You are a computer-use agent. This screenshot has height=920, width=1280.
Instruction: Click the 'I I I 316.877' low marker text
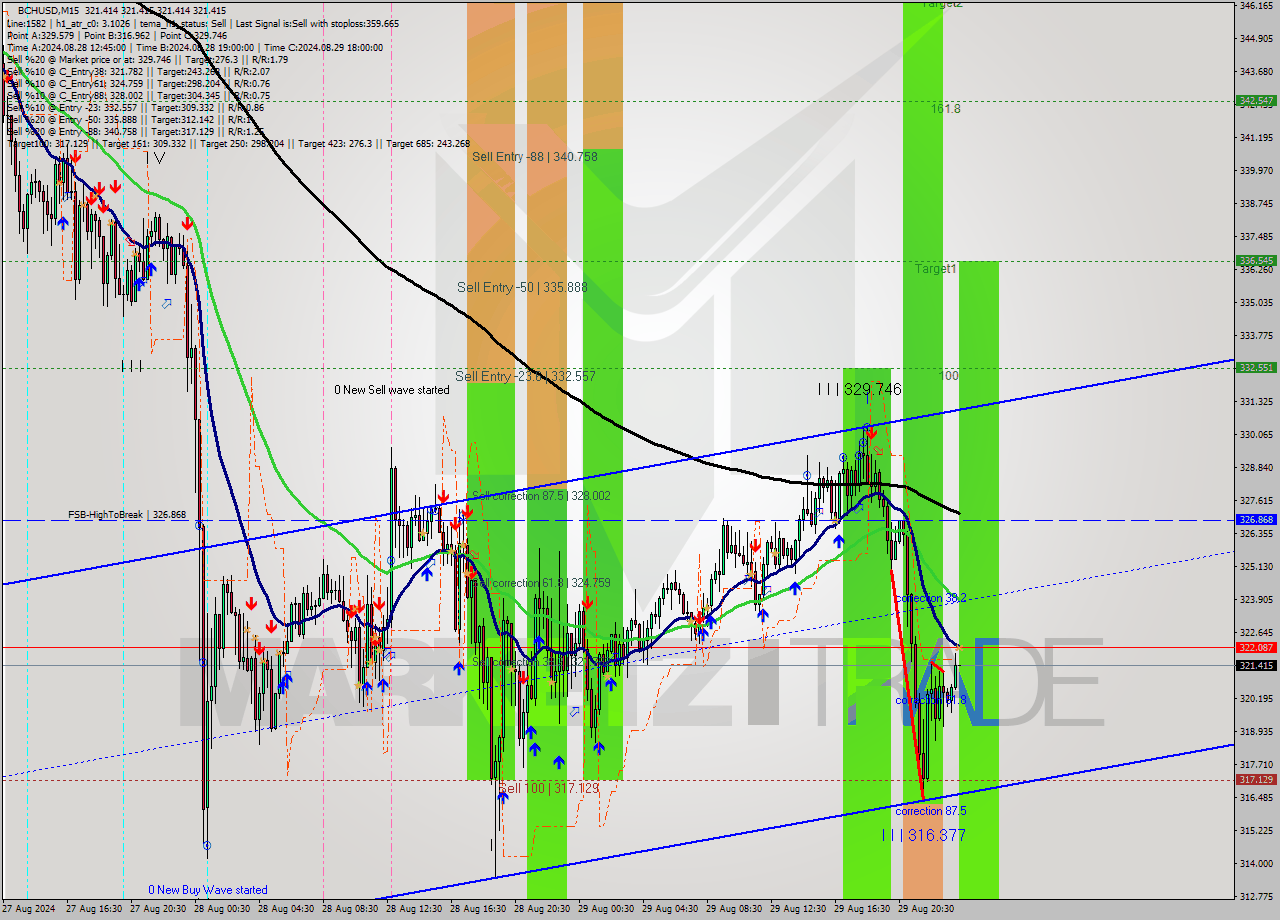924,835
